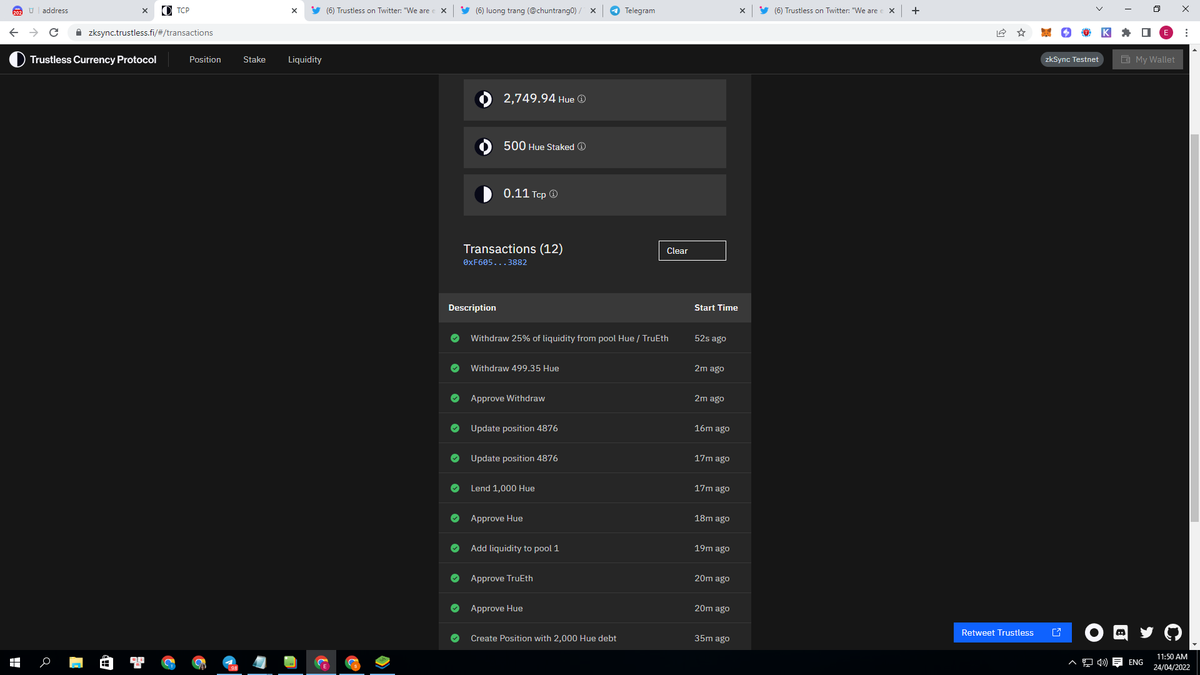1200x675 pixels.
Task: Open the MetaMask fox extension
Action: coord(1048,32)
